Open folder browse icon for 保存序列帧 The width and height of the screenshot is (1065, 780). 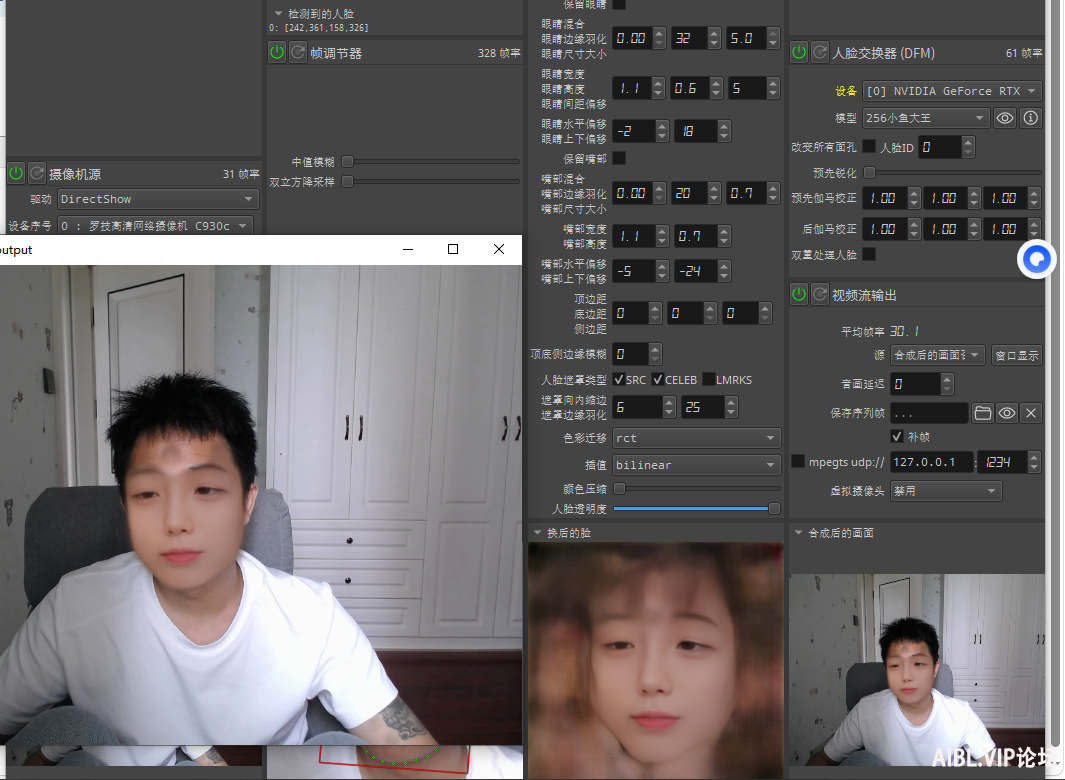tap(982, 413)
